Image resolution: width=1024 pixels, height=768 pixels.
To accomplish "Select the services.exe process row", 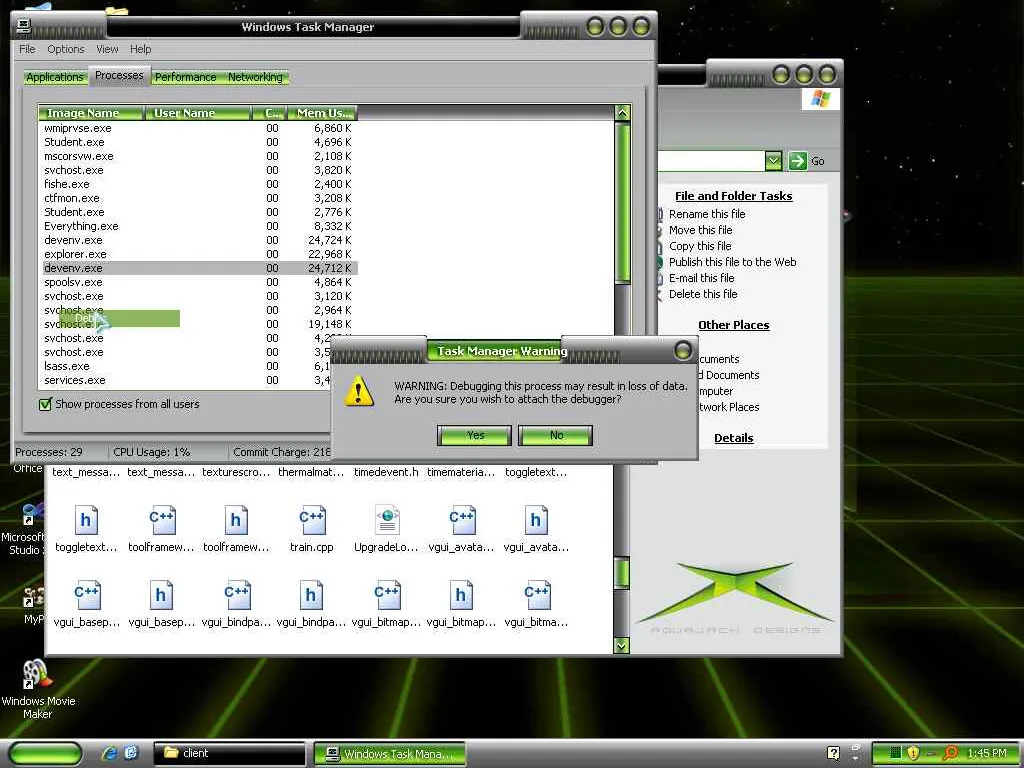I will (x=185, y=380).
